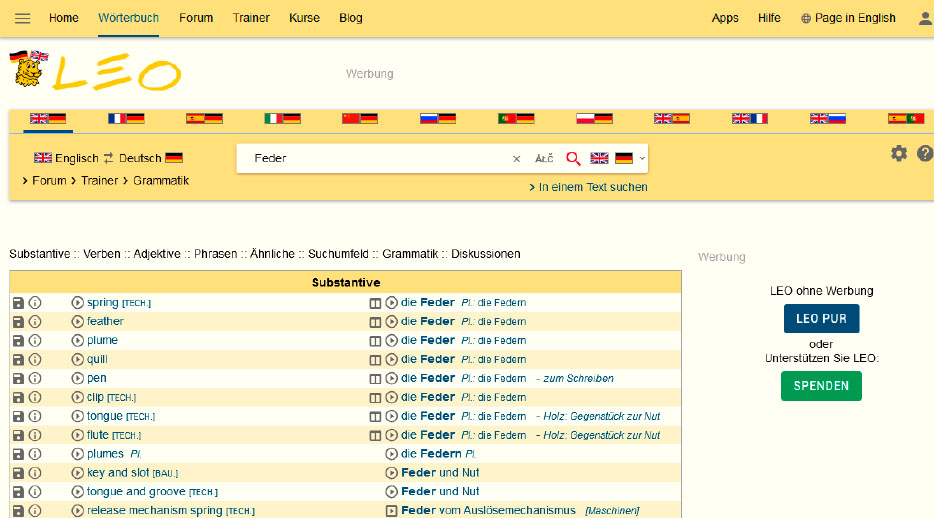
Task: Click the word 'feather'
Action: tap(105, 321)
